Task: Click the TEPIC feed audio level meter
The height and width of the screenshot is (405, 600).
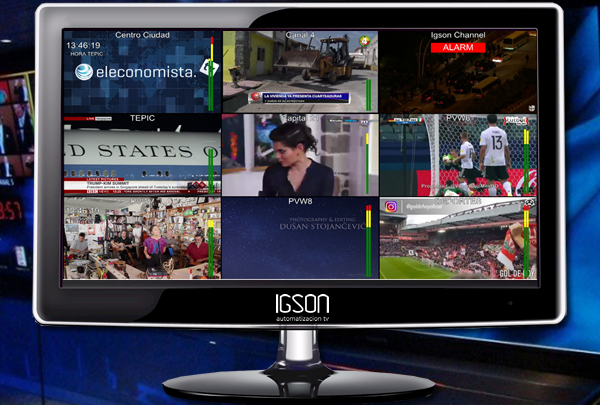Action: pyautogui.click(x=211, y=171)
